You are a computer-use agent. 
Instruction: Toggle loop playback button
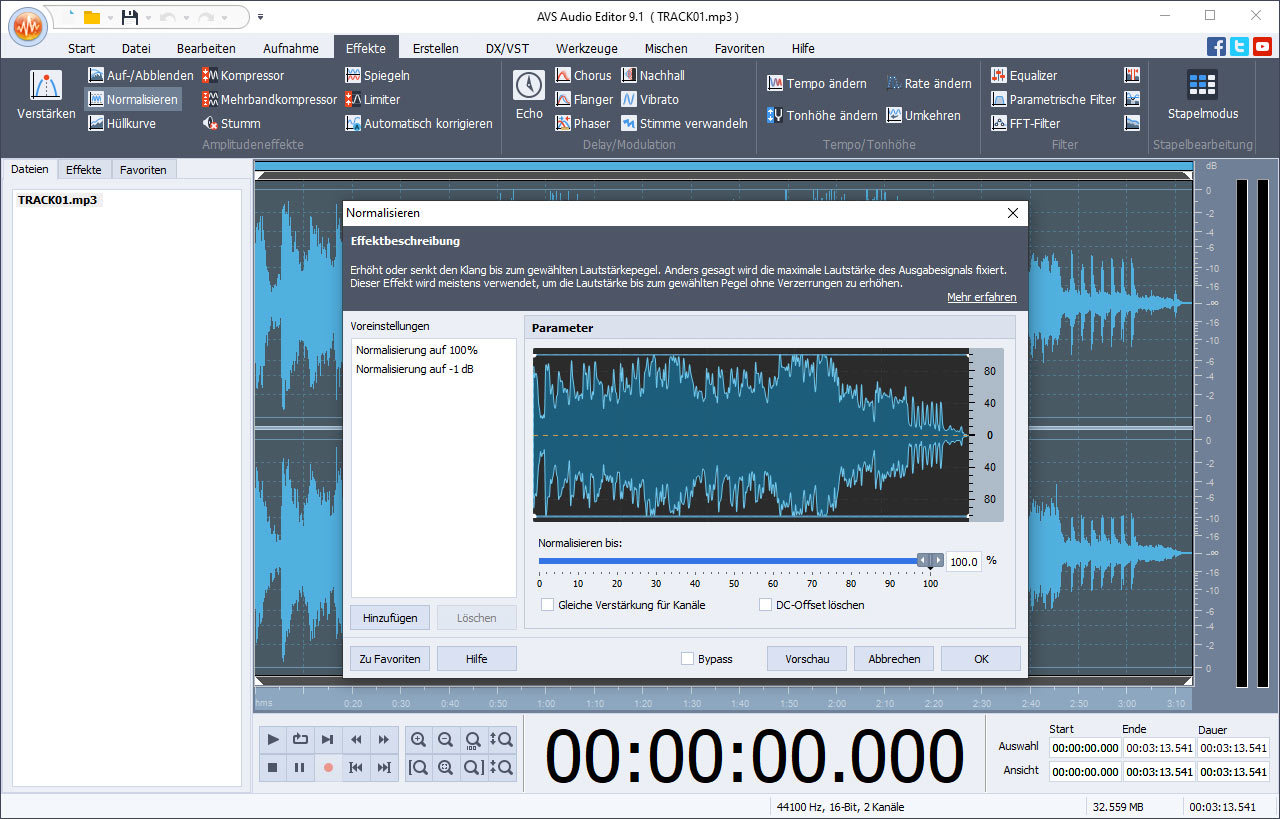pos(300,740)
